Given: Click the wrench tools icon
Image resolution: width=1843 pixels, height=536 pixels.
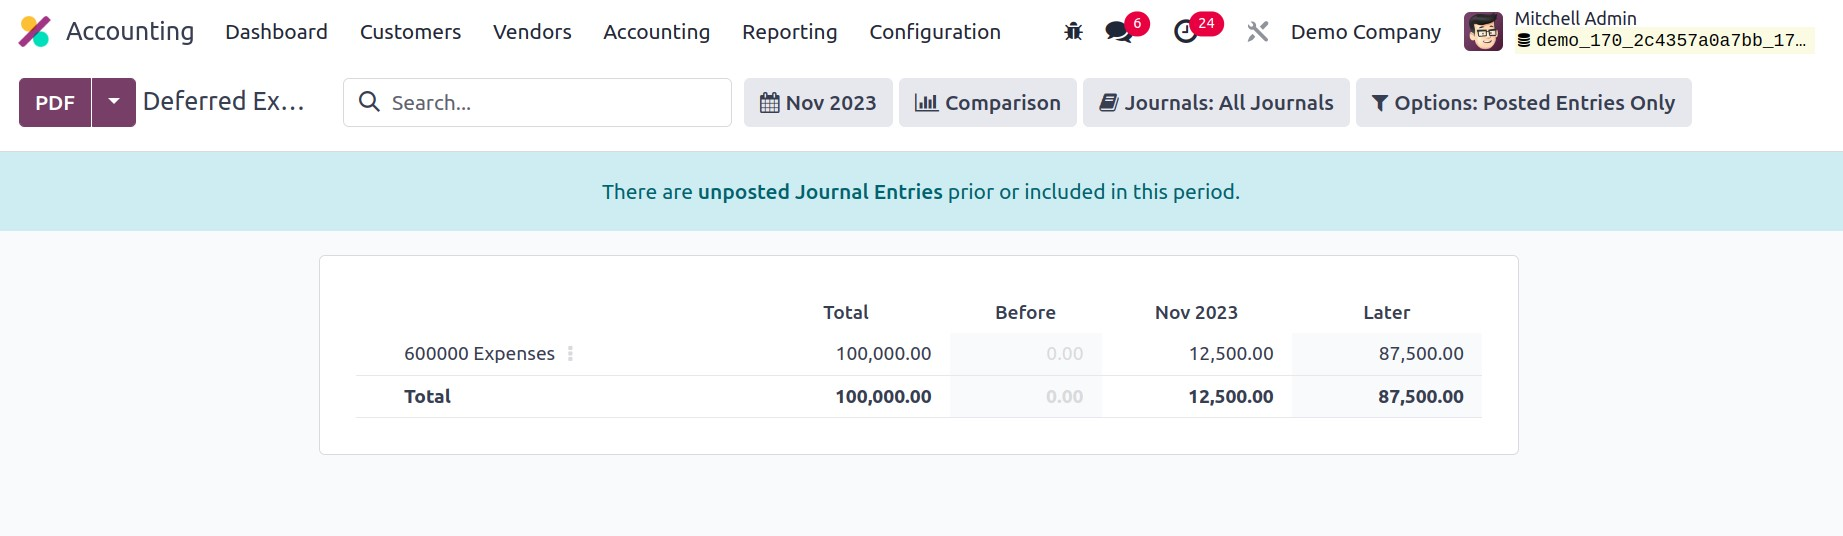Looking at the screenshot, I should point(1257,32).
